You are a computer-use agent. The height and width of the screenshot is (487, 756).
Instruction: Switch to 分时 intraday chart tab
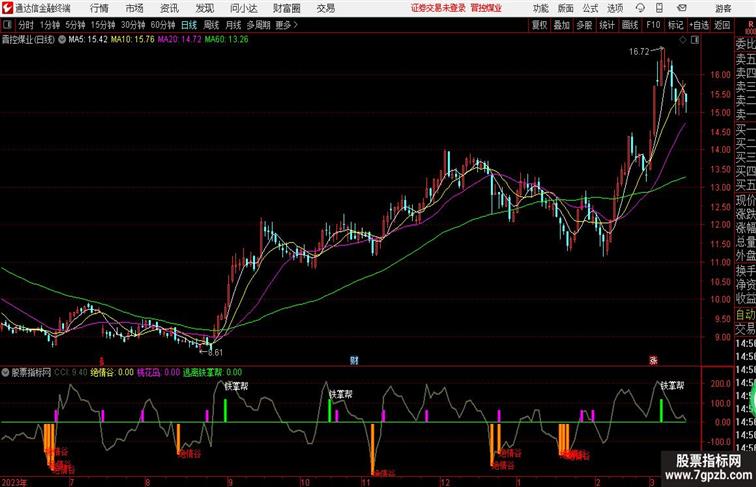[26, 25]
